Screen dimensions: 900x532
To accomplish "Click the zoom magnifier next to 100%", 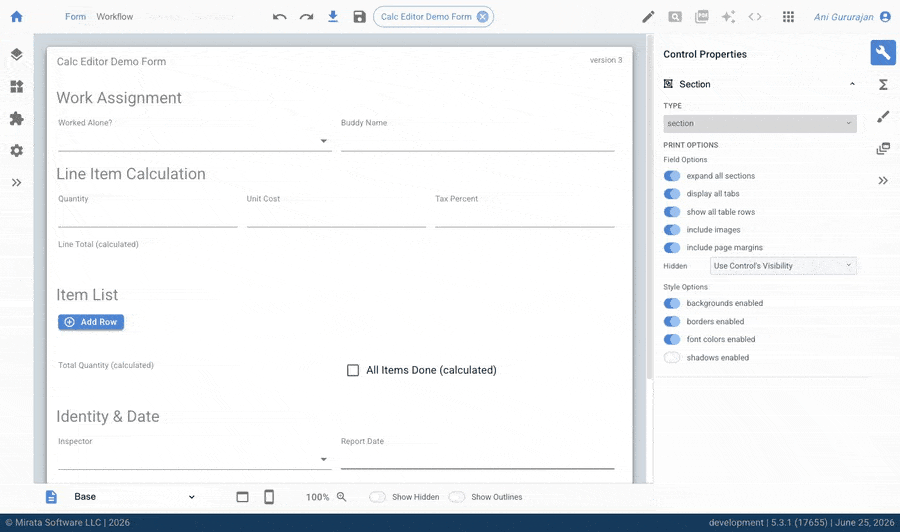I will pyautogui.click(x=342, y=496).
